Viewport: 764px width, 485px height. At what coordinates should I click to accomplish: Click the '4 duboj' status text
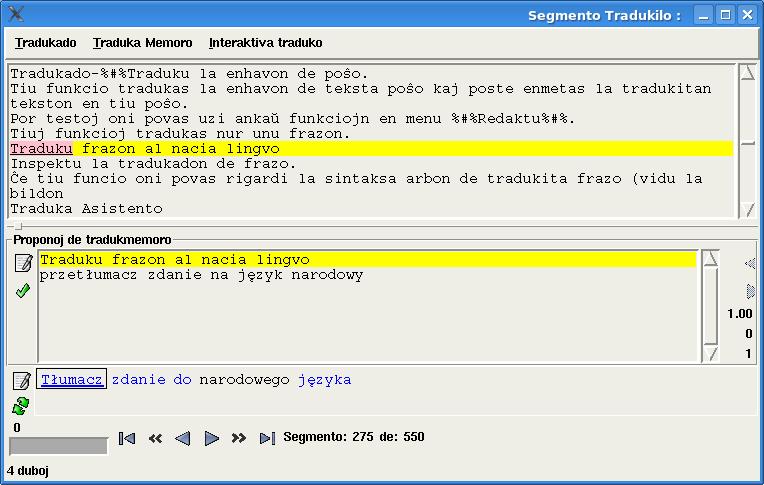28,471
